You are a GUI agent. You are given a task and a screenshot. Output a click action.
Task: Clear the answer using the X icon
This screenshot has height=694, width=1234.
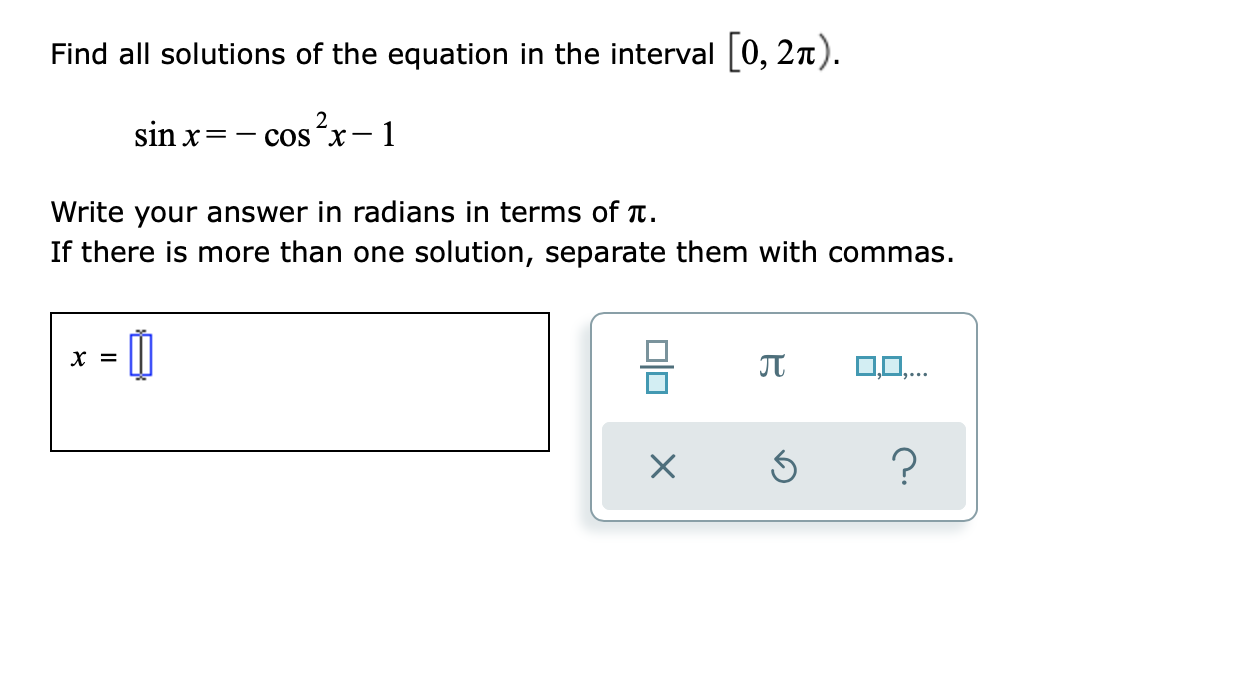(x=662, y=467)
